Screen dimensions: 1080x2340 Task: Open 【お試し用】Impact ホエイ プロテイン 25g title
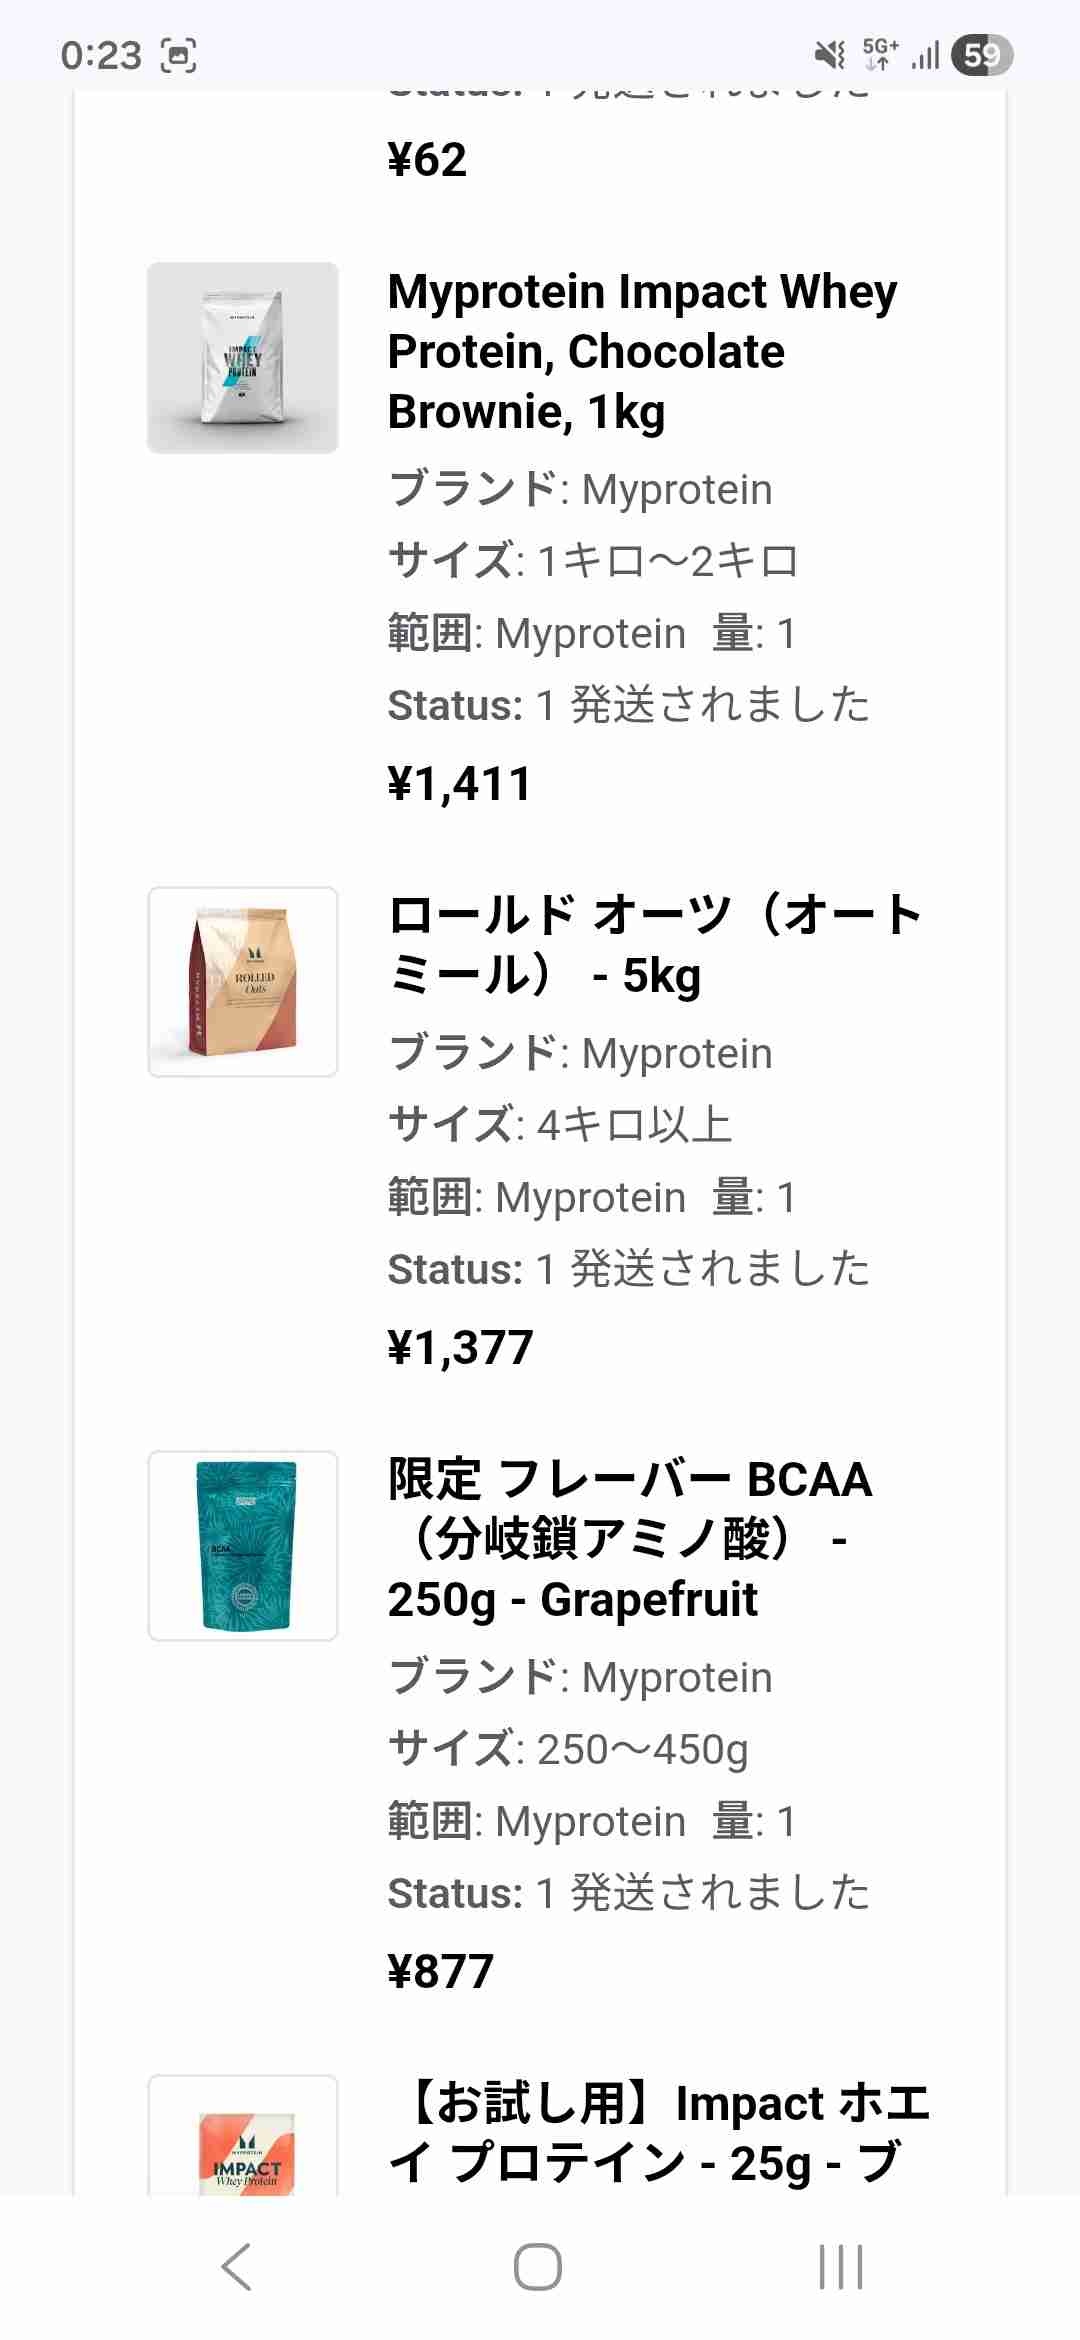[660, 2133]
